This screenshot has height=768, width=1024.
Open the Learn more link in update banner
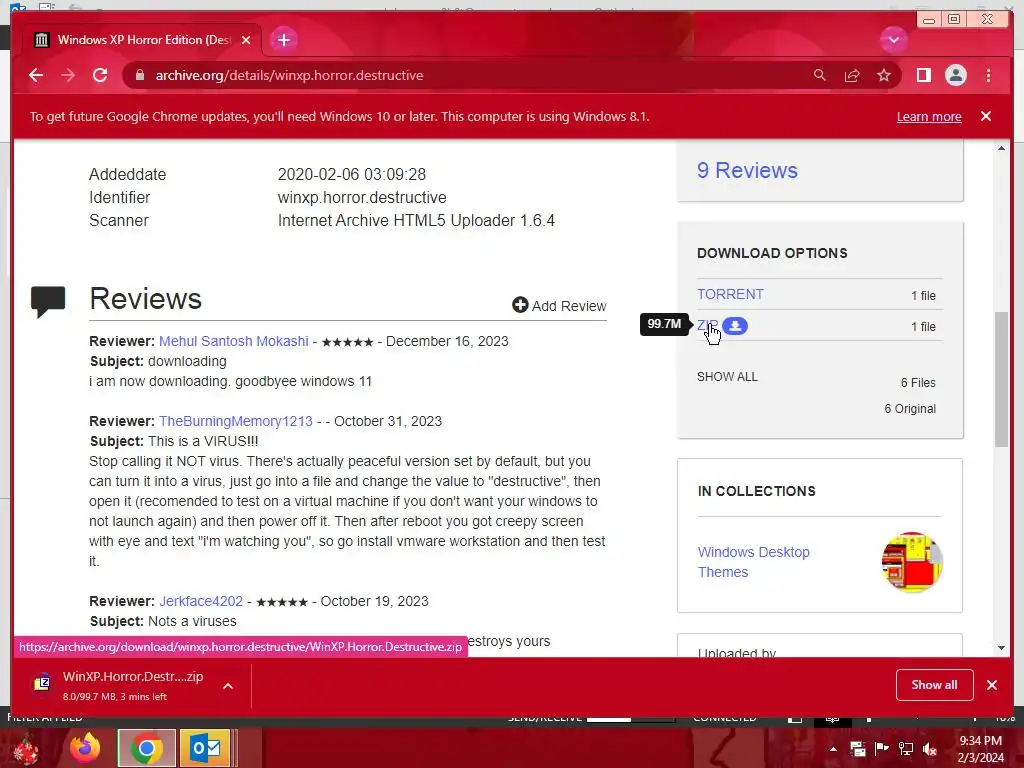929,116
